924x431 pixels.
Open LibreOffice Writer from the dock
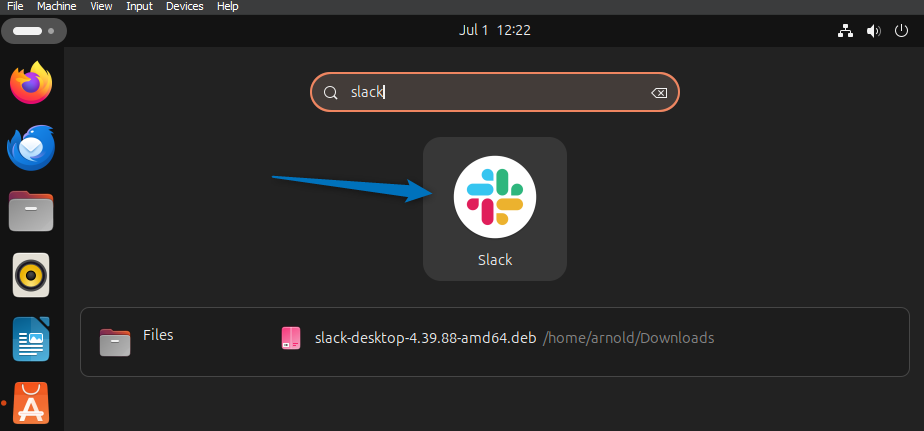coord(31,339)
